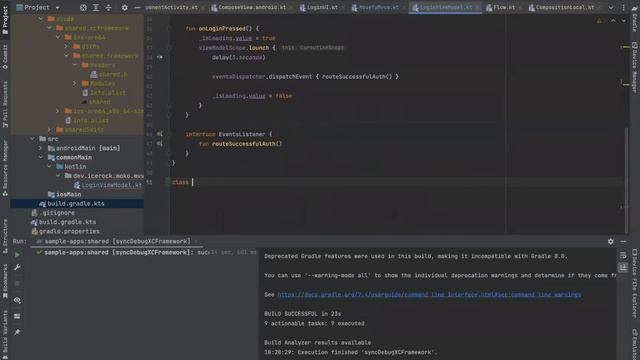Open Project side tool window button
The height and width of the screenshot is (360, 640).
tap(5, 20)
